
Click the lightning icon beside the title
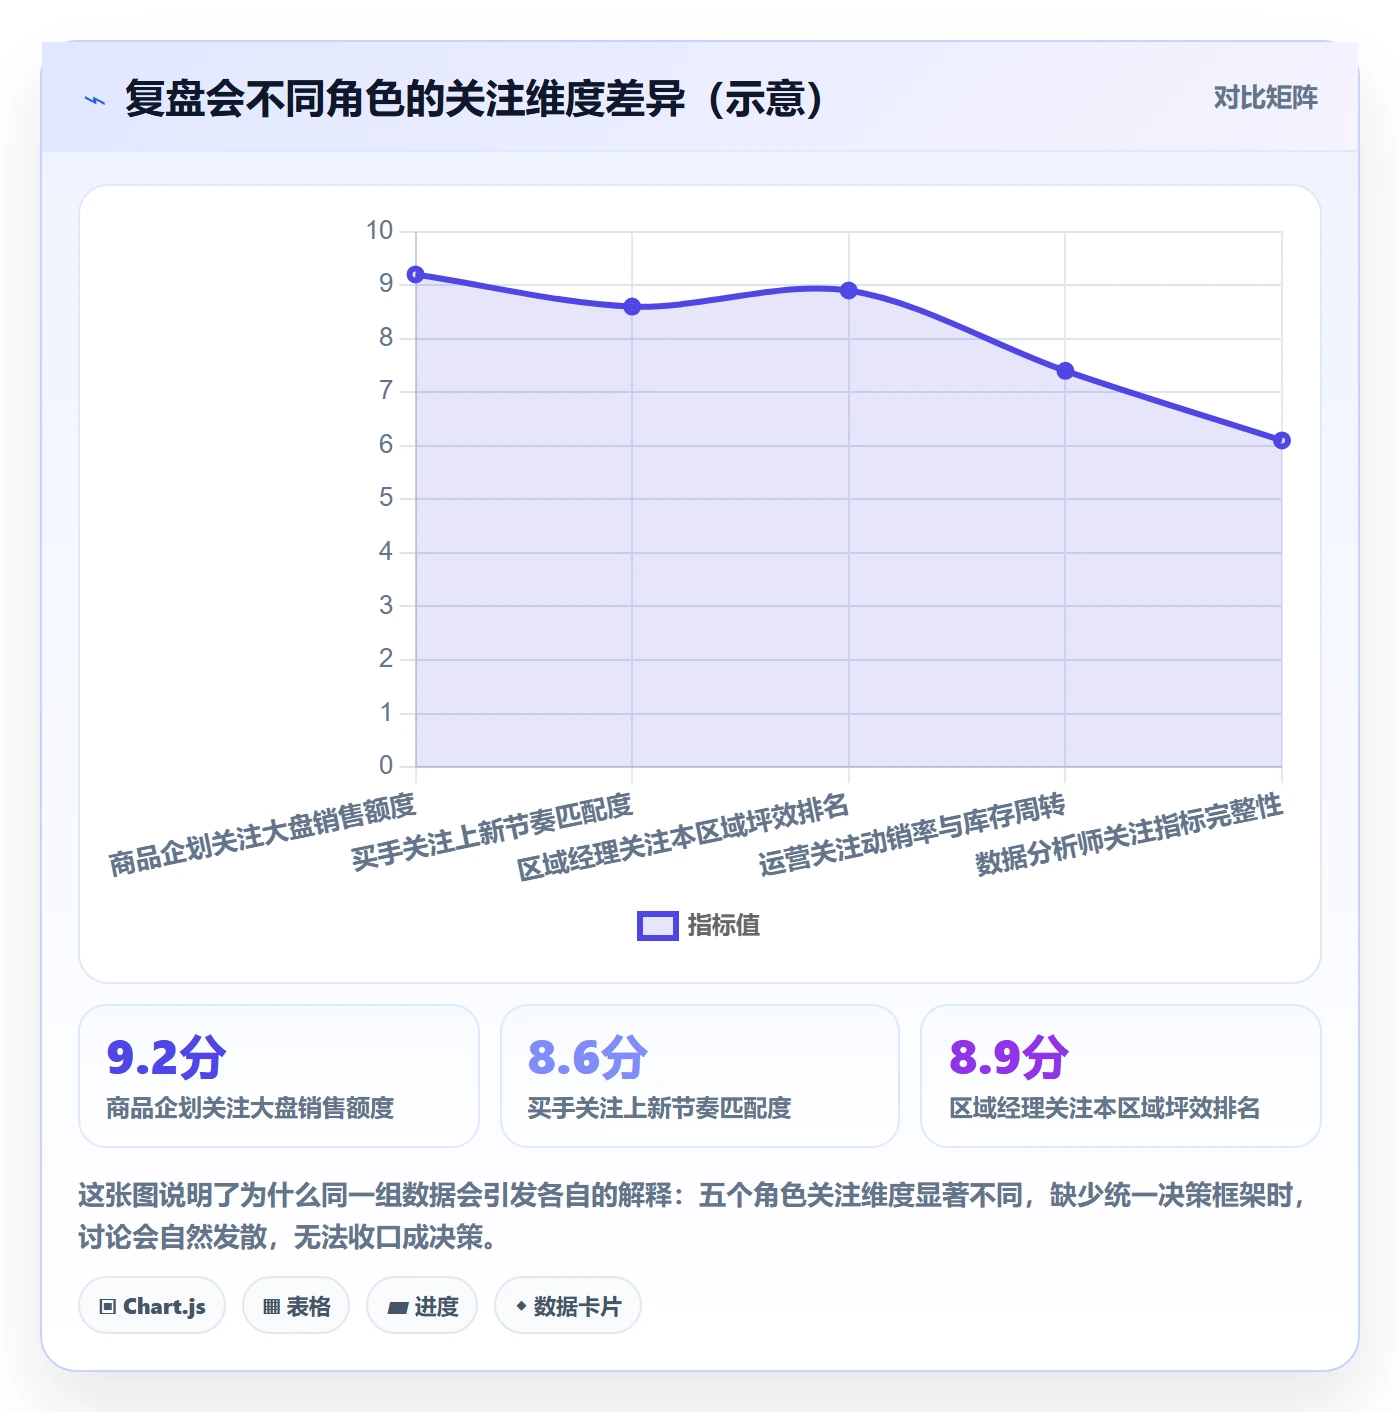[x=95, y=100]
